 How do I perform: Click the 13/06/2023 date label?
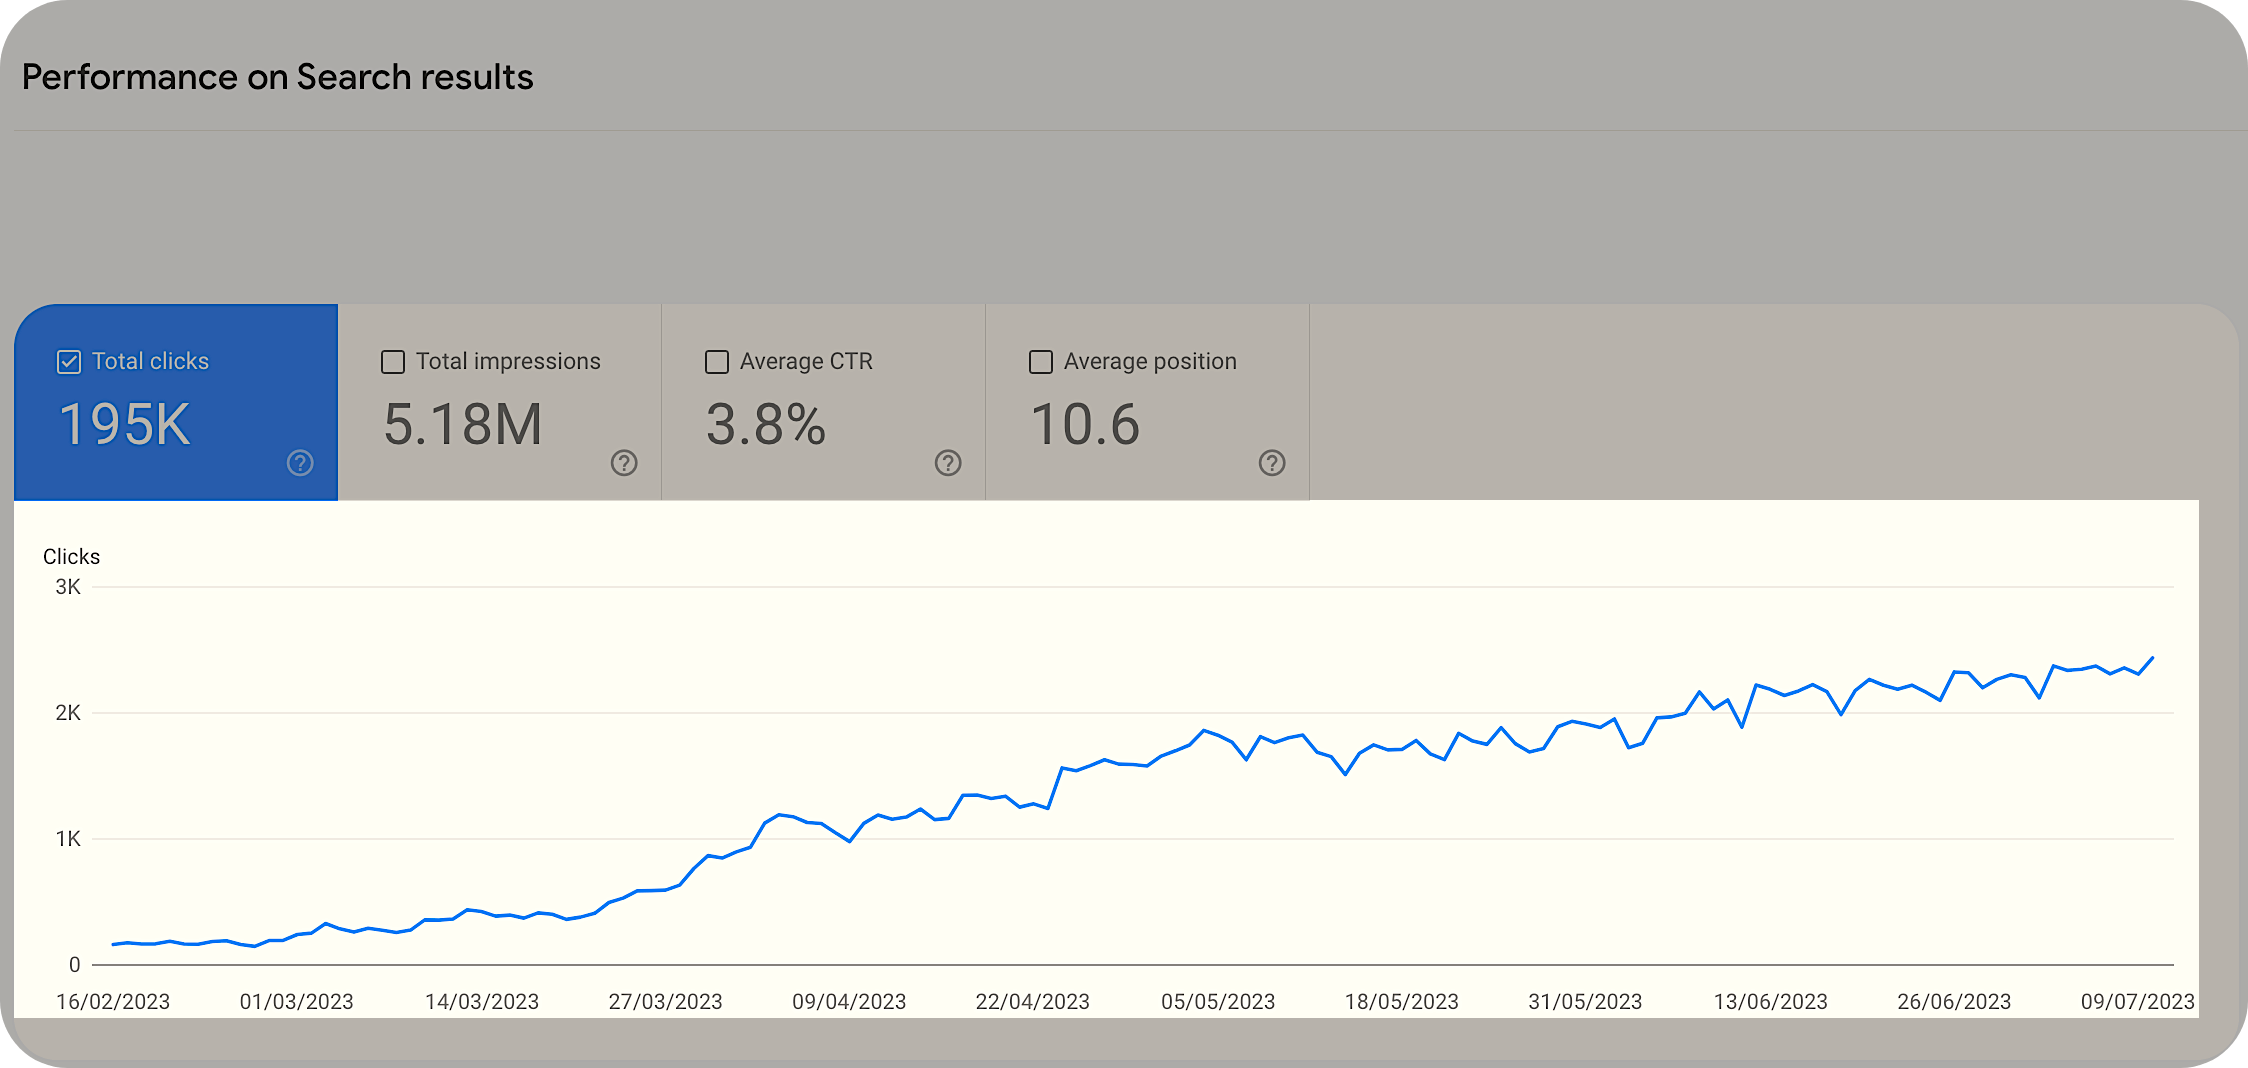pyautogui.click(x=1771, y=1002)
